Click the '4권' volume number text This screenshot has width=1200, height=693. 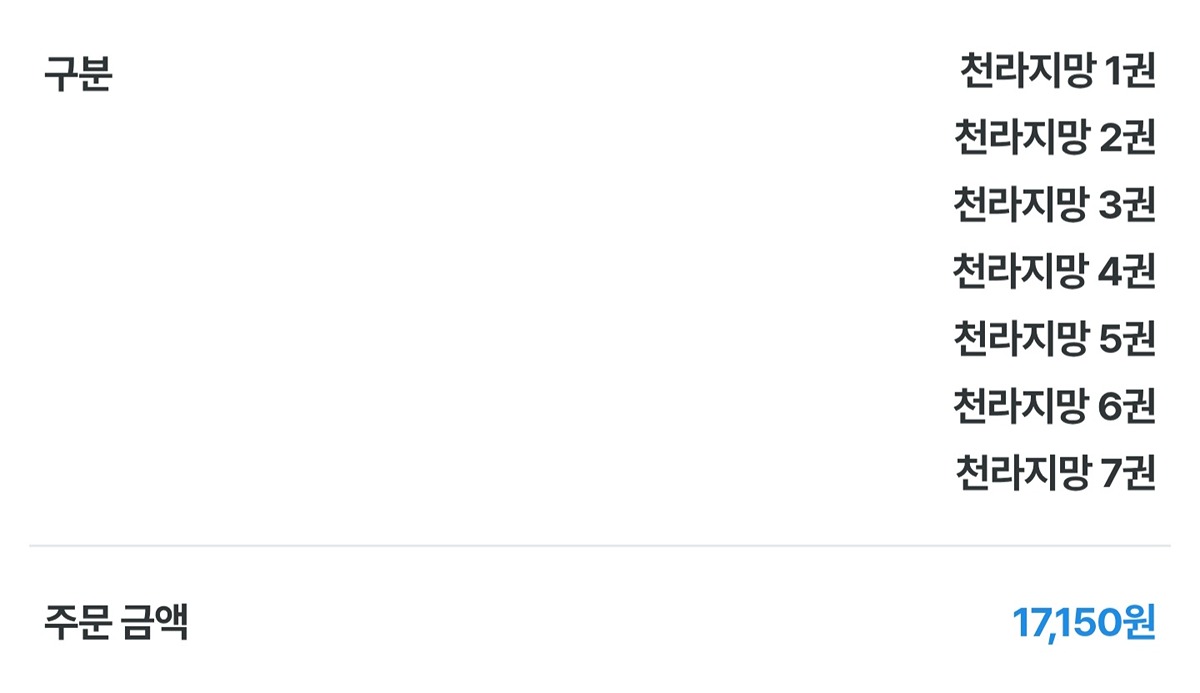(1127, 271)
